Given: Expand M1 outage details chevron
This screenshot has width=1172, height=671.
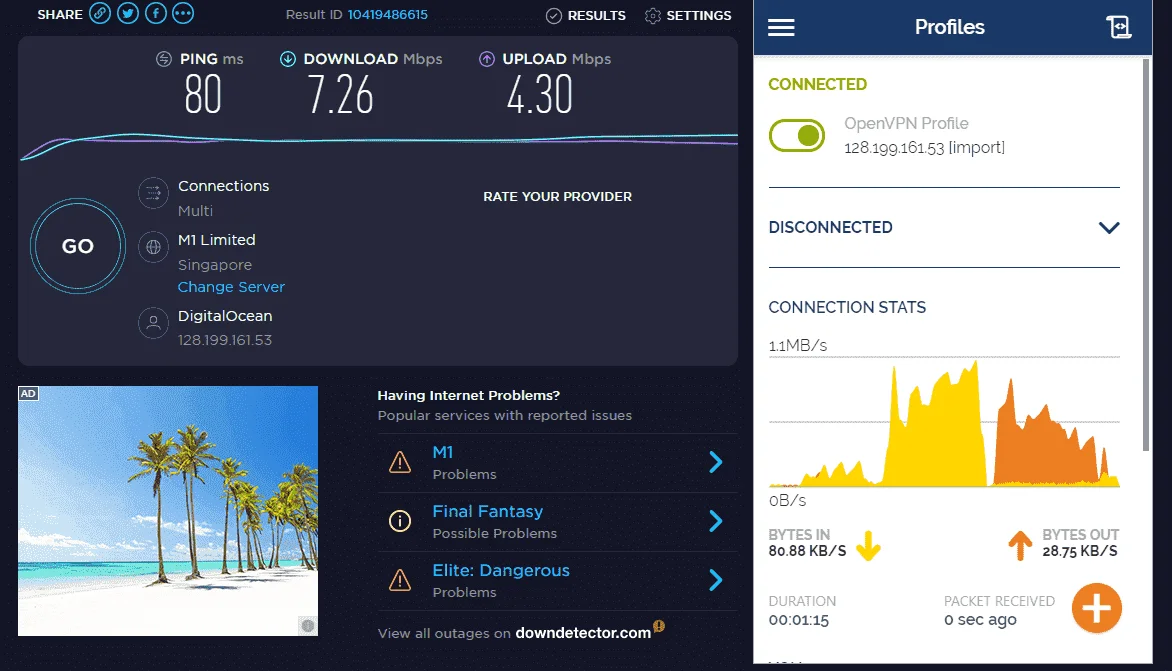Looking at the screenshot, I should coord(715,463).
